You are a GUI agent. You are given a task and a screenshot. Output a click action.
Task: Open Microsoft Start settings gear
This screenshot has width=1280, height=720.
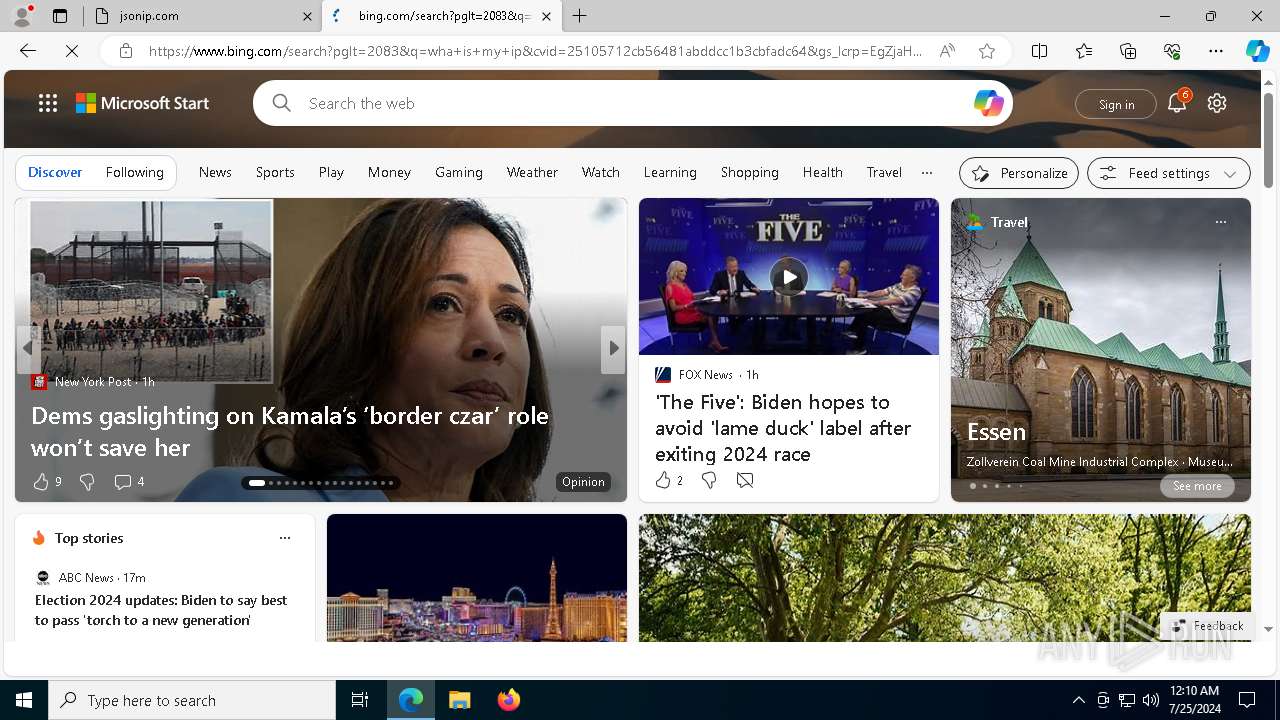(1217, 103)
